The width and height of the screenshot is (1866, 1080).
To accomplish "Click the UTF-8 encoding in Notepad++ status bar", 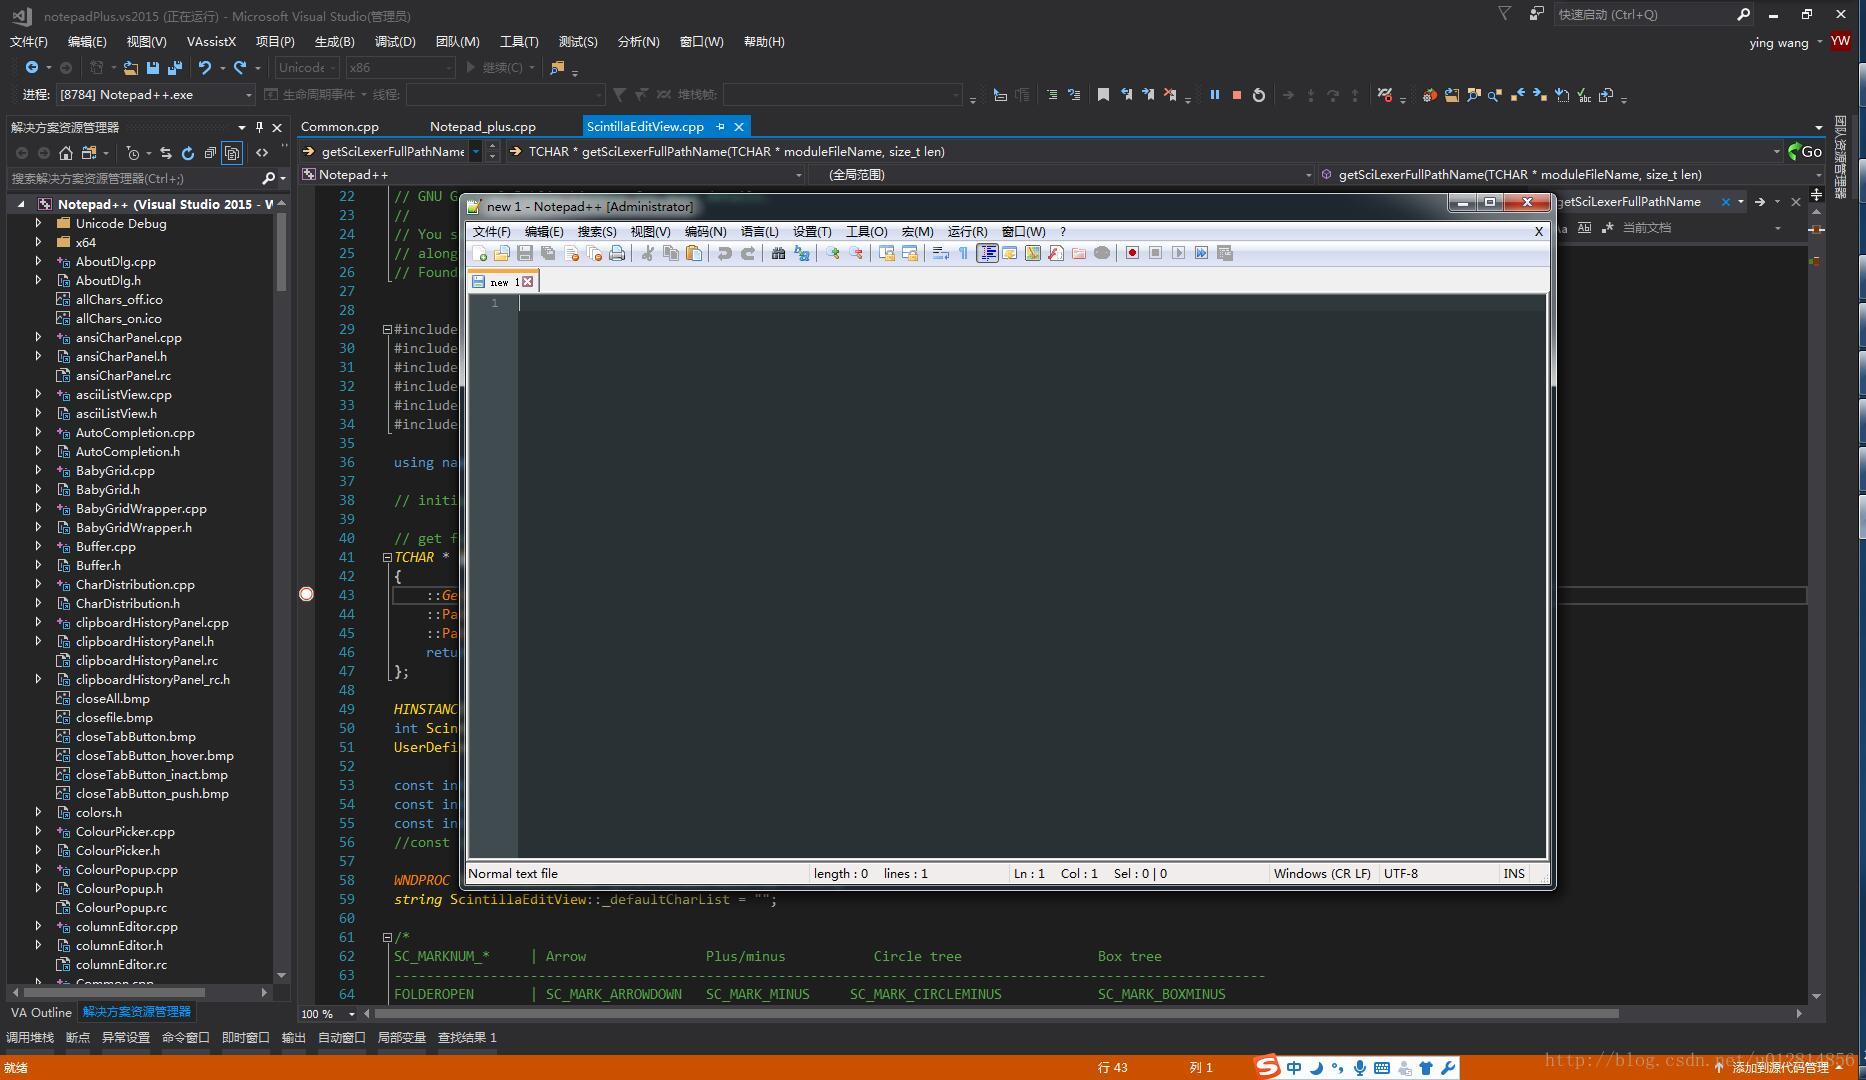I will pyautogui.click(x=1401, y=873).
